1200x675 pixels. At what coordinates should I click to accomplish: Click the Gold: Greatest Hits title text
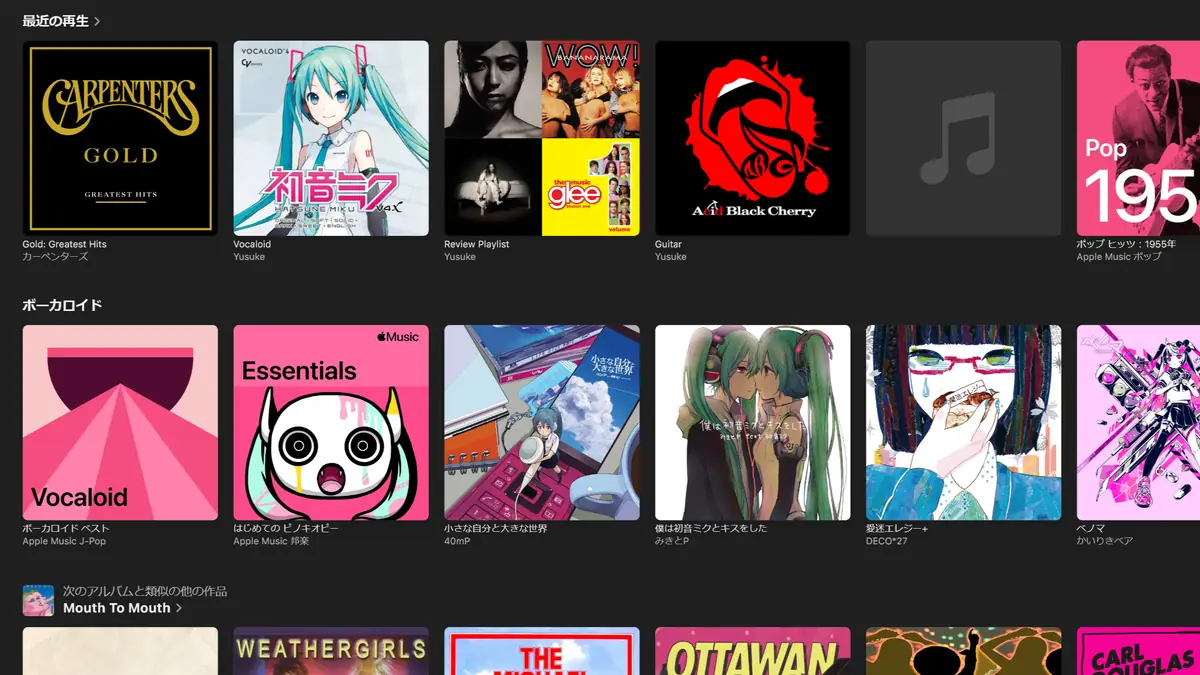65,244
